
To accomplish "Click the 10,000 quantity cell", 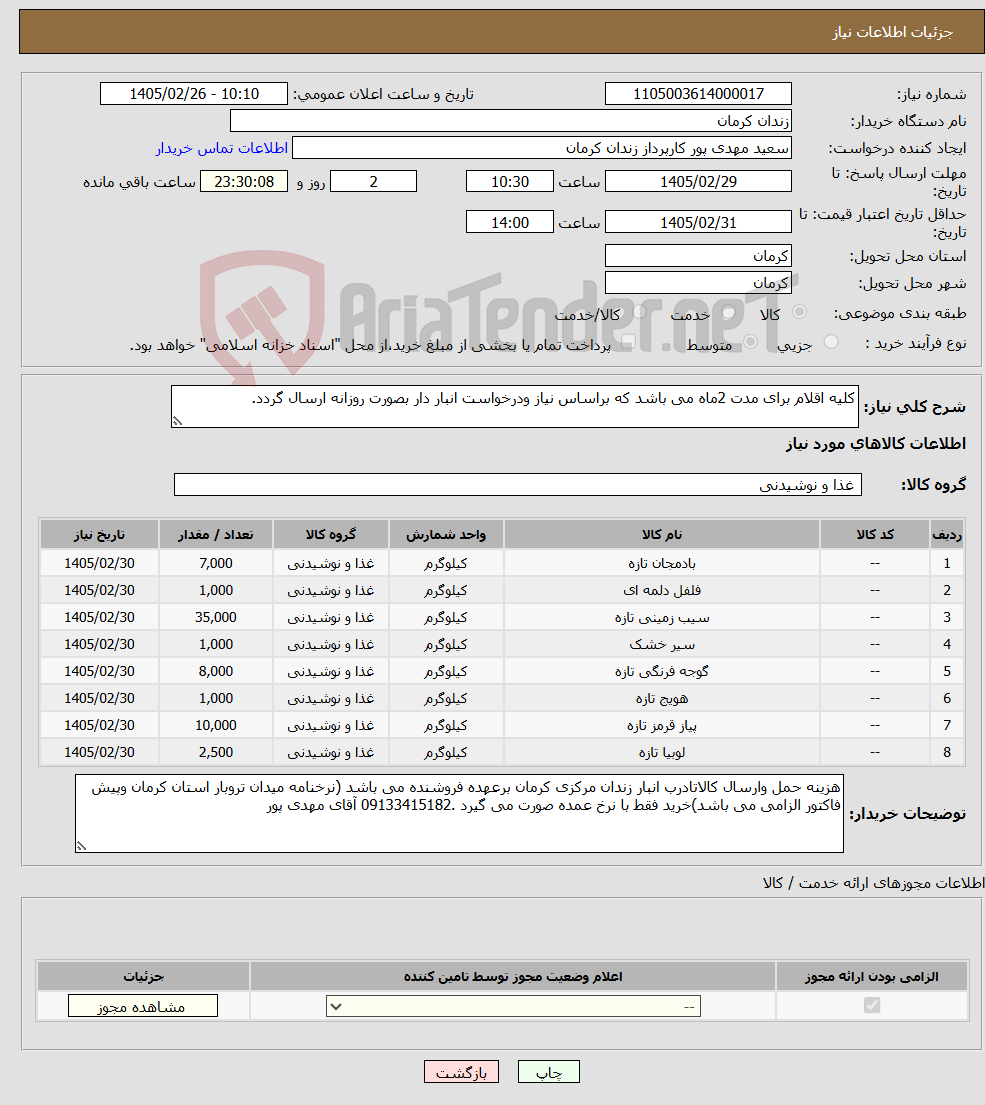I will click(x=216, y=725).
